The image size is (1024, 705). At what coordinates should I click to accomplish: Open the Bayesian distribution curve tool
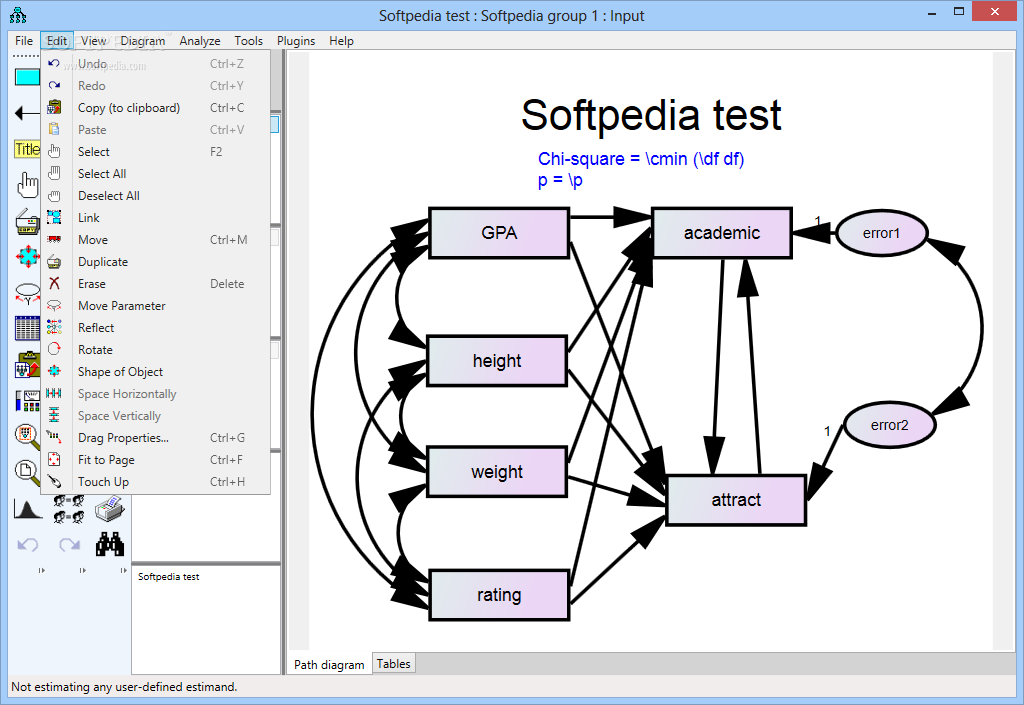click(27, 509)
